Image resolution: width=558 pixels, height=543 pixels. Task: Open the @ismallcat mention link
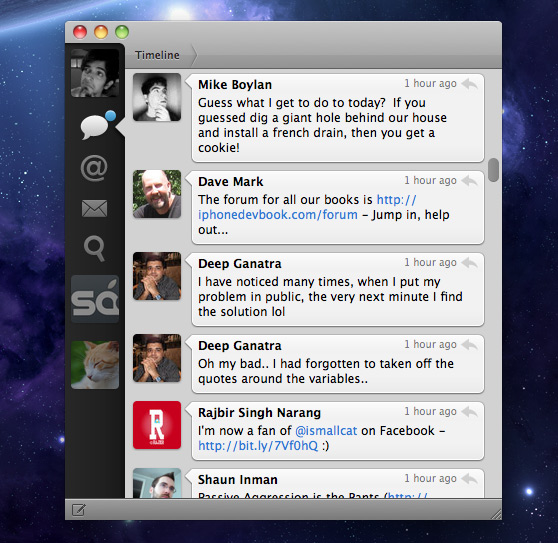pyautogui.click(x=326, y=431)
